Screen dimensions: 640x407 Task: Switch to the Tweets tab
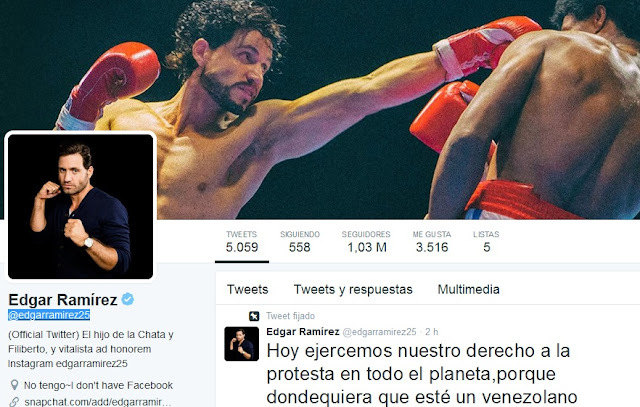point(247,289)
